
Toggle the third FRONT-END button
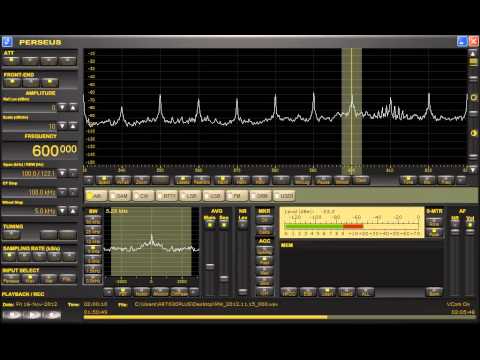click(x=49, y=82)
